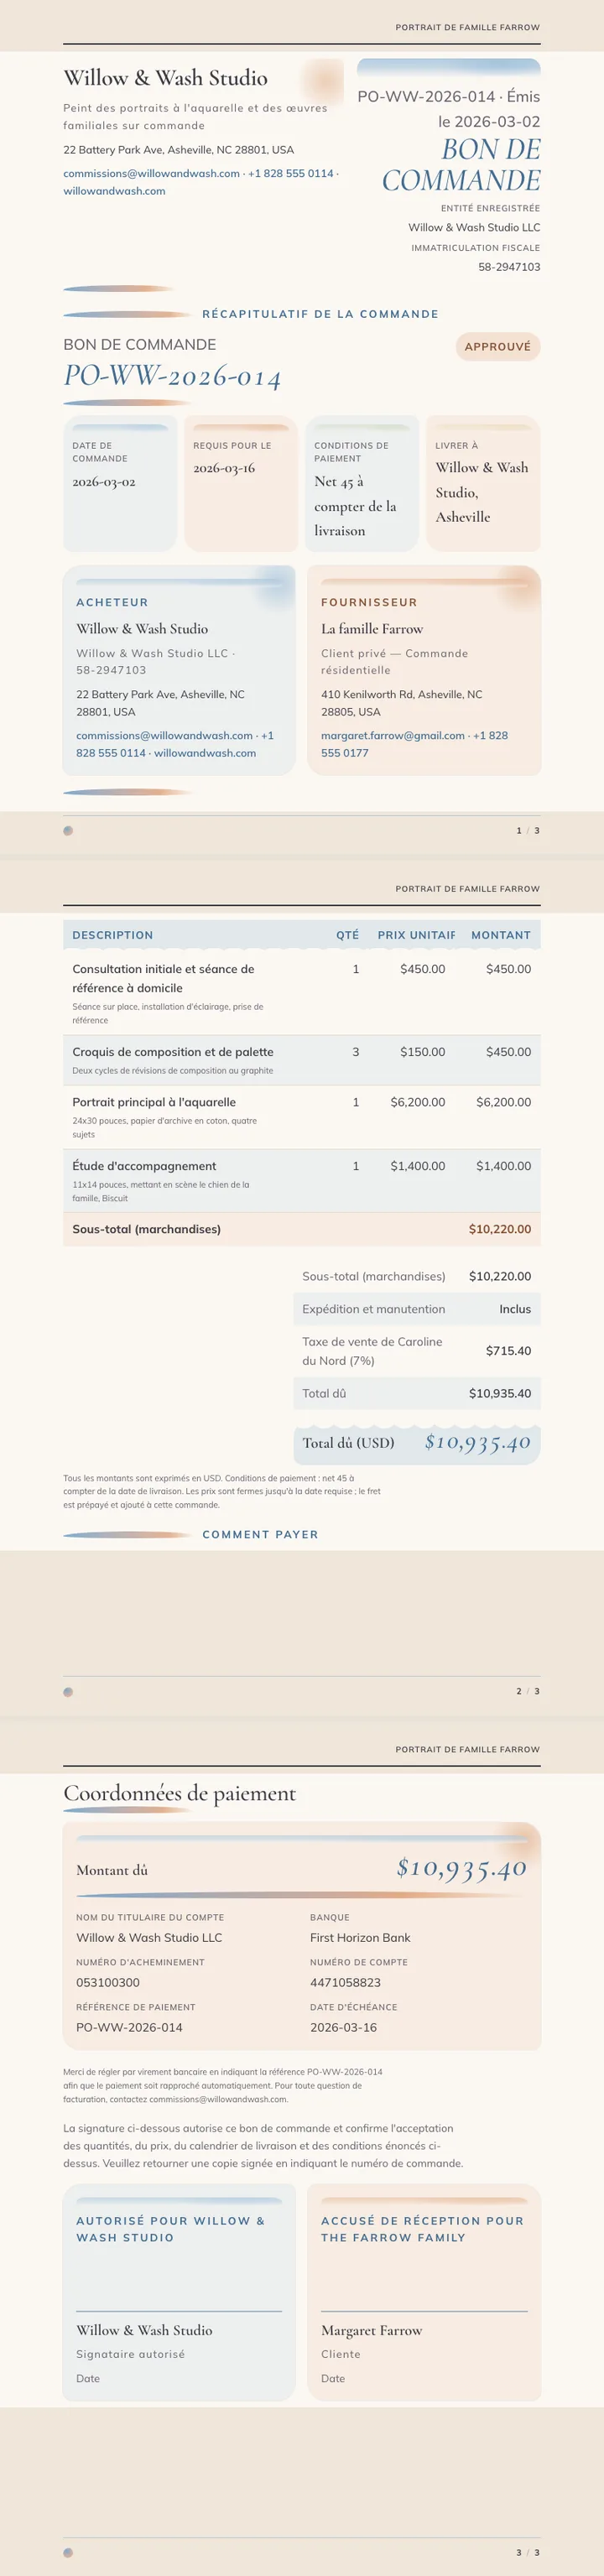Select the Portrait principal à l'aquarelle row
This screenshot has width=604, height=2576.
302,1117
